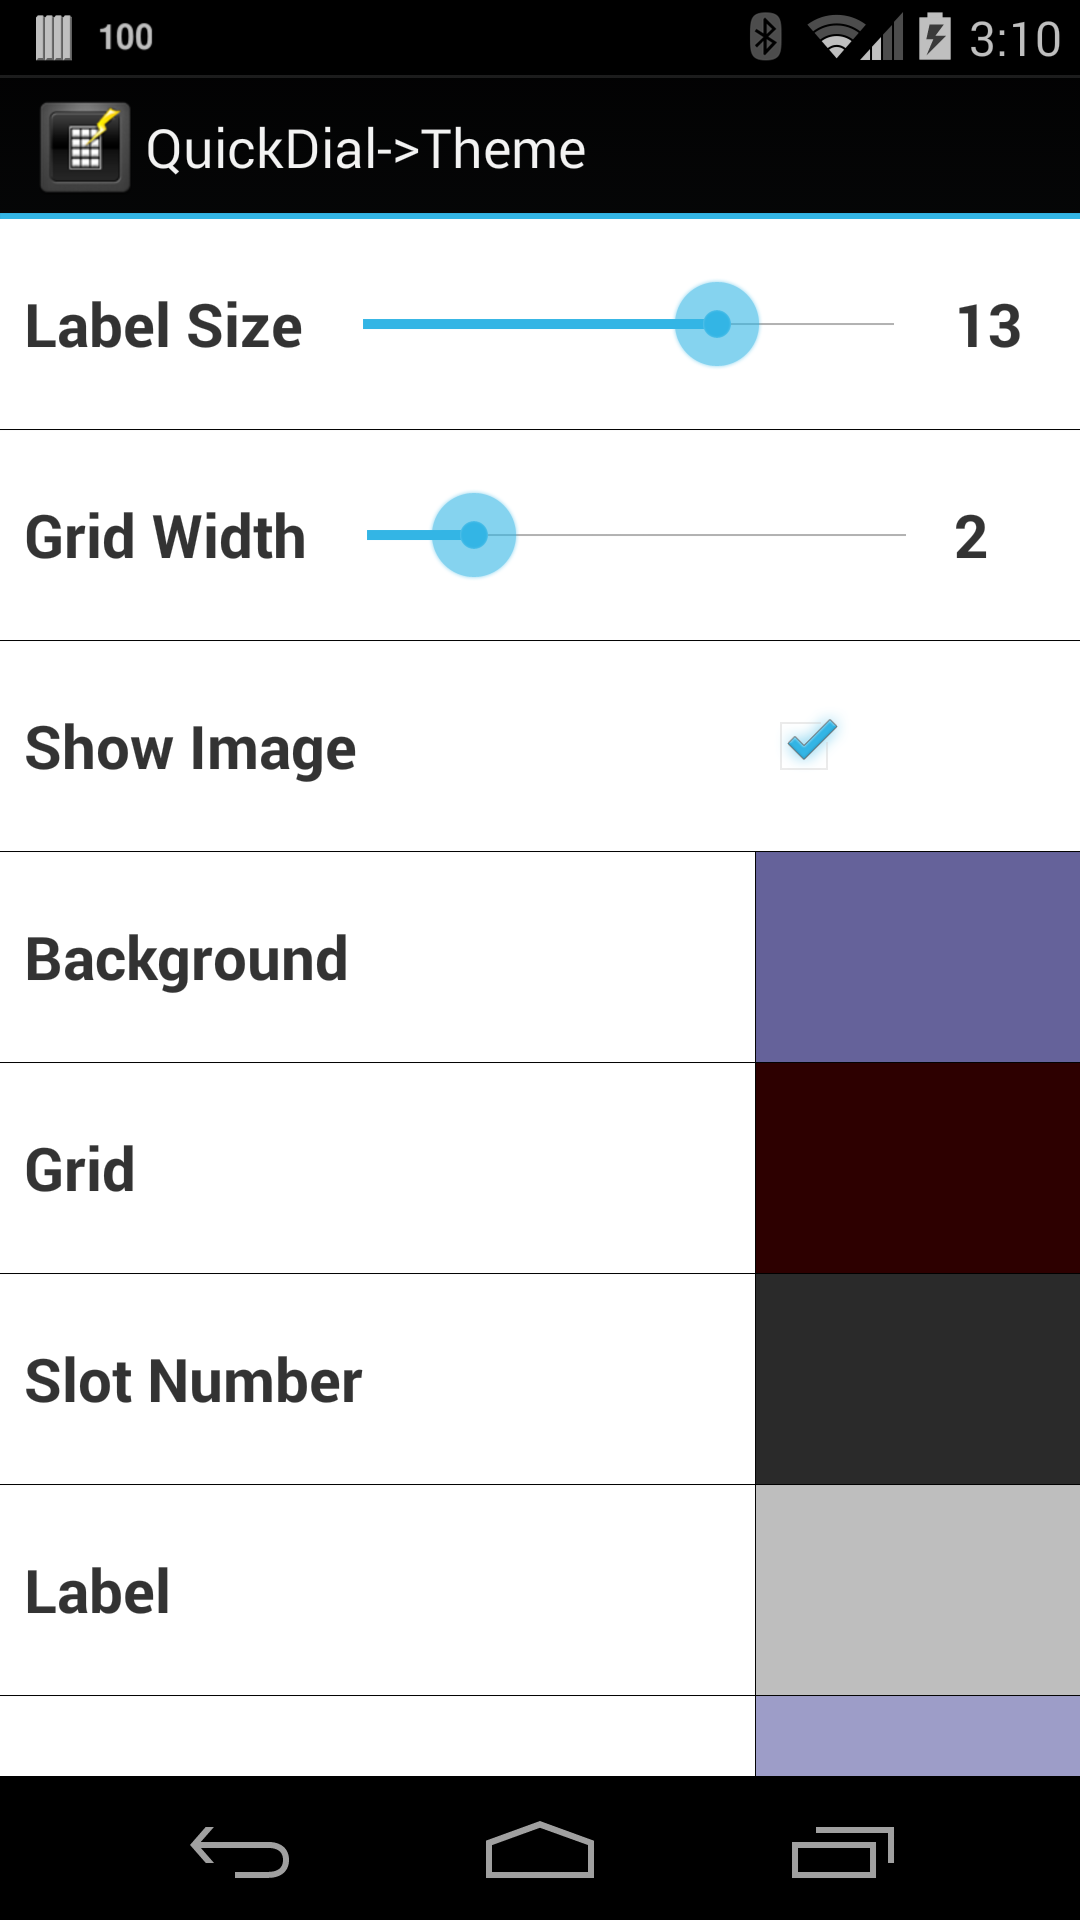
Task: Tap the QuickDial app icon
Action: (85, 148)
